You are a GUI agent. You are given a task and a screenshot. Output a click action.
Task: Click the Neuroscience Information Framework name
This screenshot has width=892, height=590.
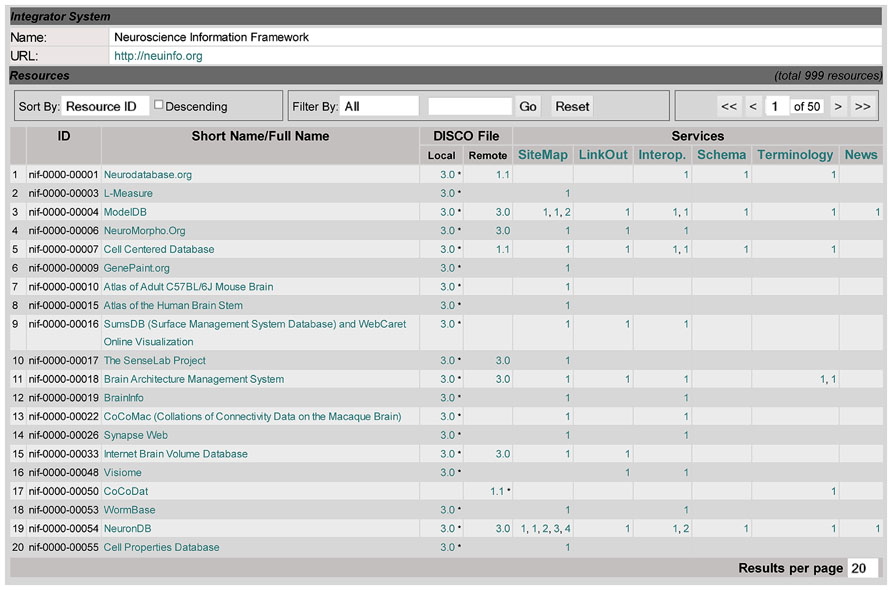click(212, 37)
